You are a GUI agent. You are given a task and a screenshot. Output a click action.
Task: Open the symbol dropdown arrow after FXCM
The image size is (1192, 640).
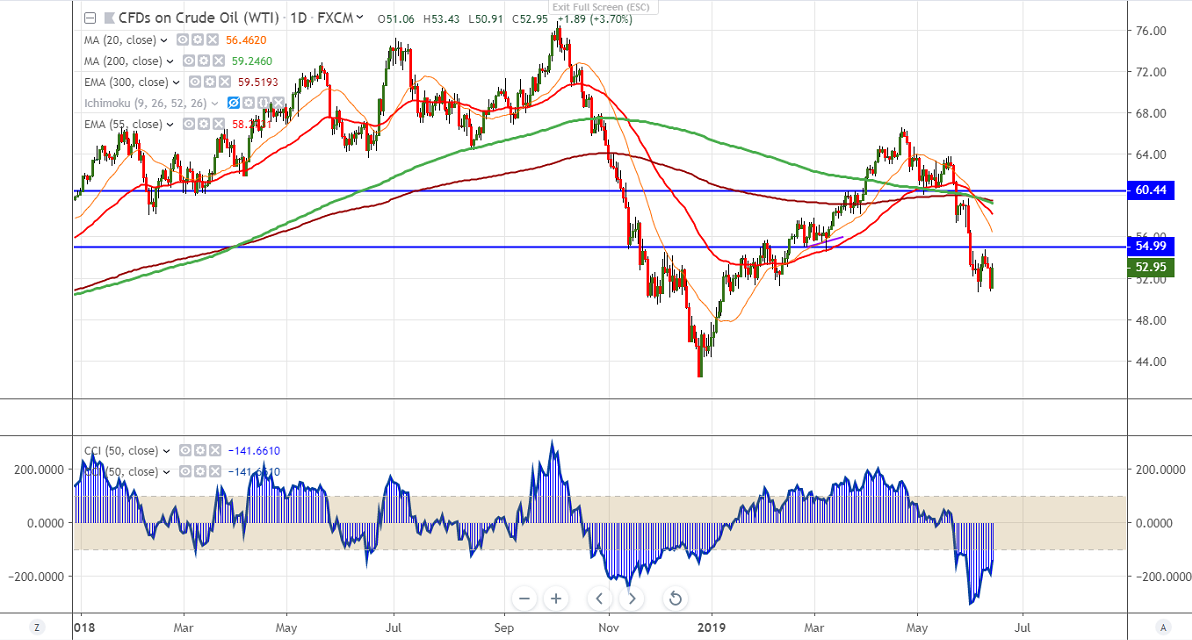tap(360, 17)
